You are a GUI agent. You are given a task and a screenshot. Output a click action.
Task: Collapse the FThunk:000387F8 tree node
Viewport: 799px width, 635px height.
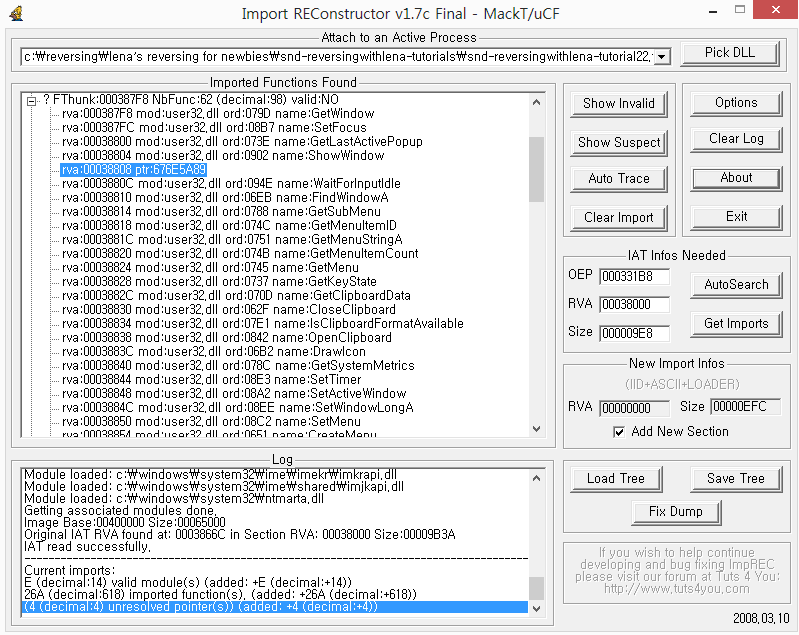pyautogui.click(x=32, y=100)
